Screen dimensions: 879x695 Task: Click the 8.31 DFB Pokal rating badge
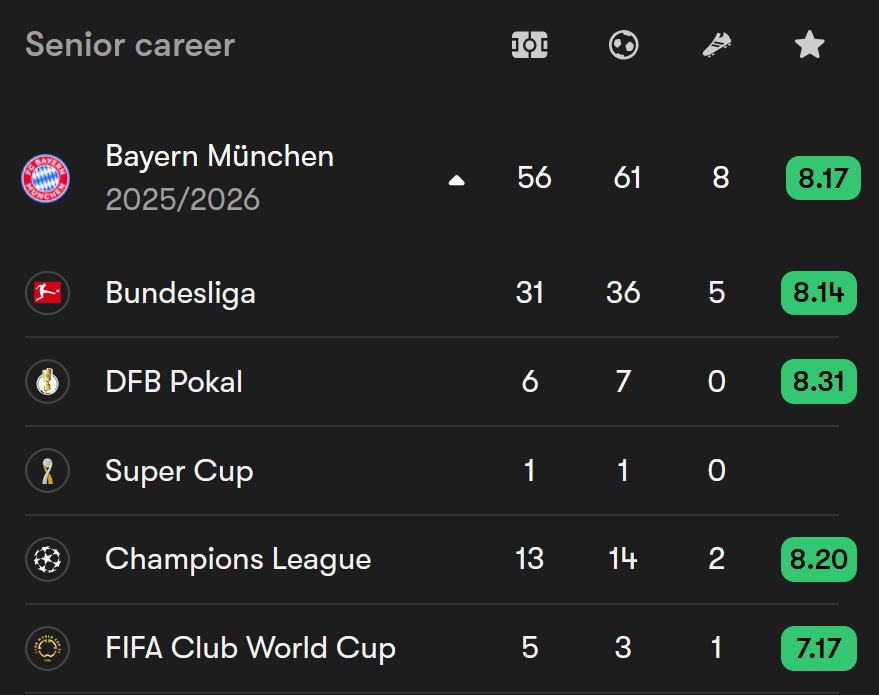(x=818, y=381)
